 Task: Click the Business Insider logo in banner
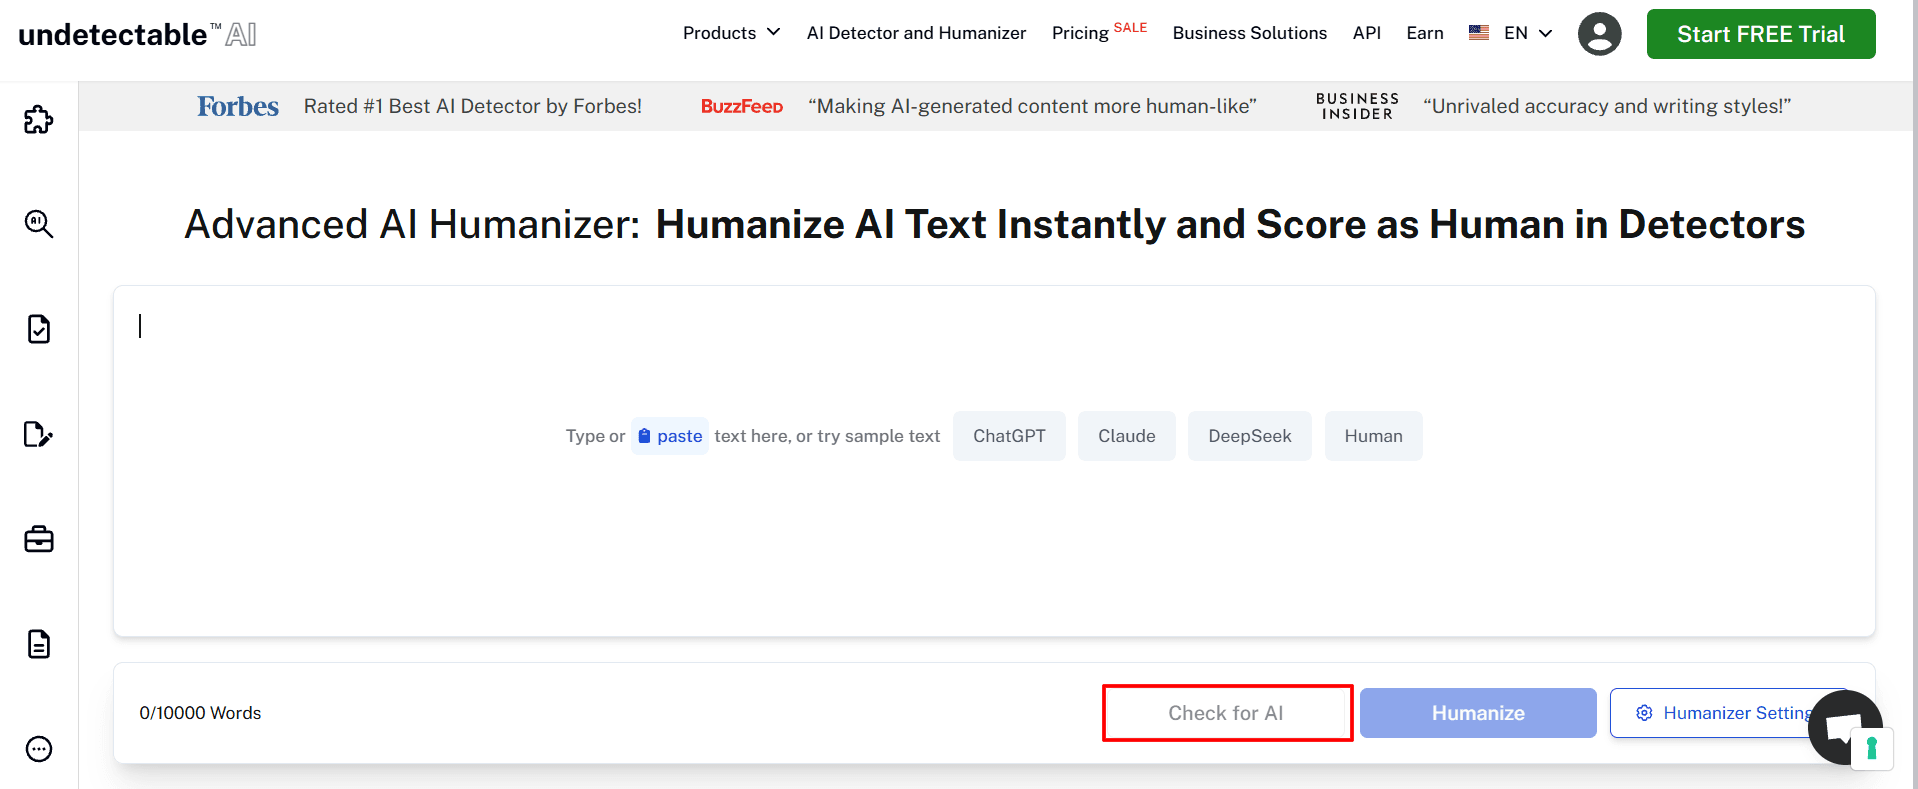(1357, 106)
